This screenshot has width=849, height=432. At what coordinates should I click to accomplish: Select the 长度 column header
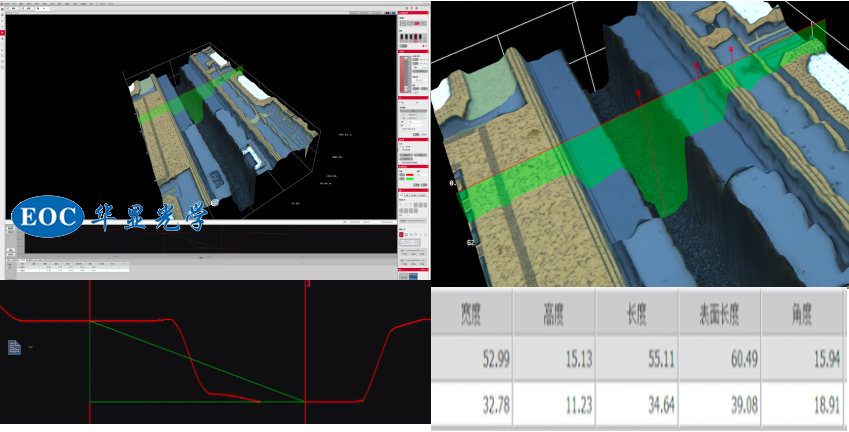pyautogui.click(x=637, y=314)
